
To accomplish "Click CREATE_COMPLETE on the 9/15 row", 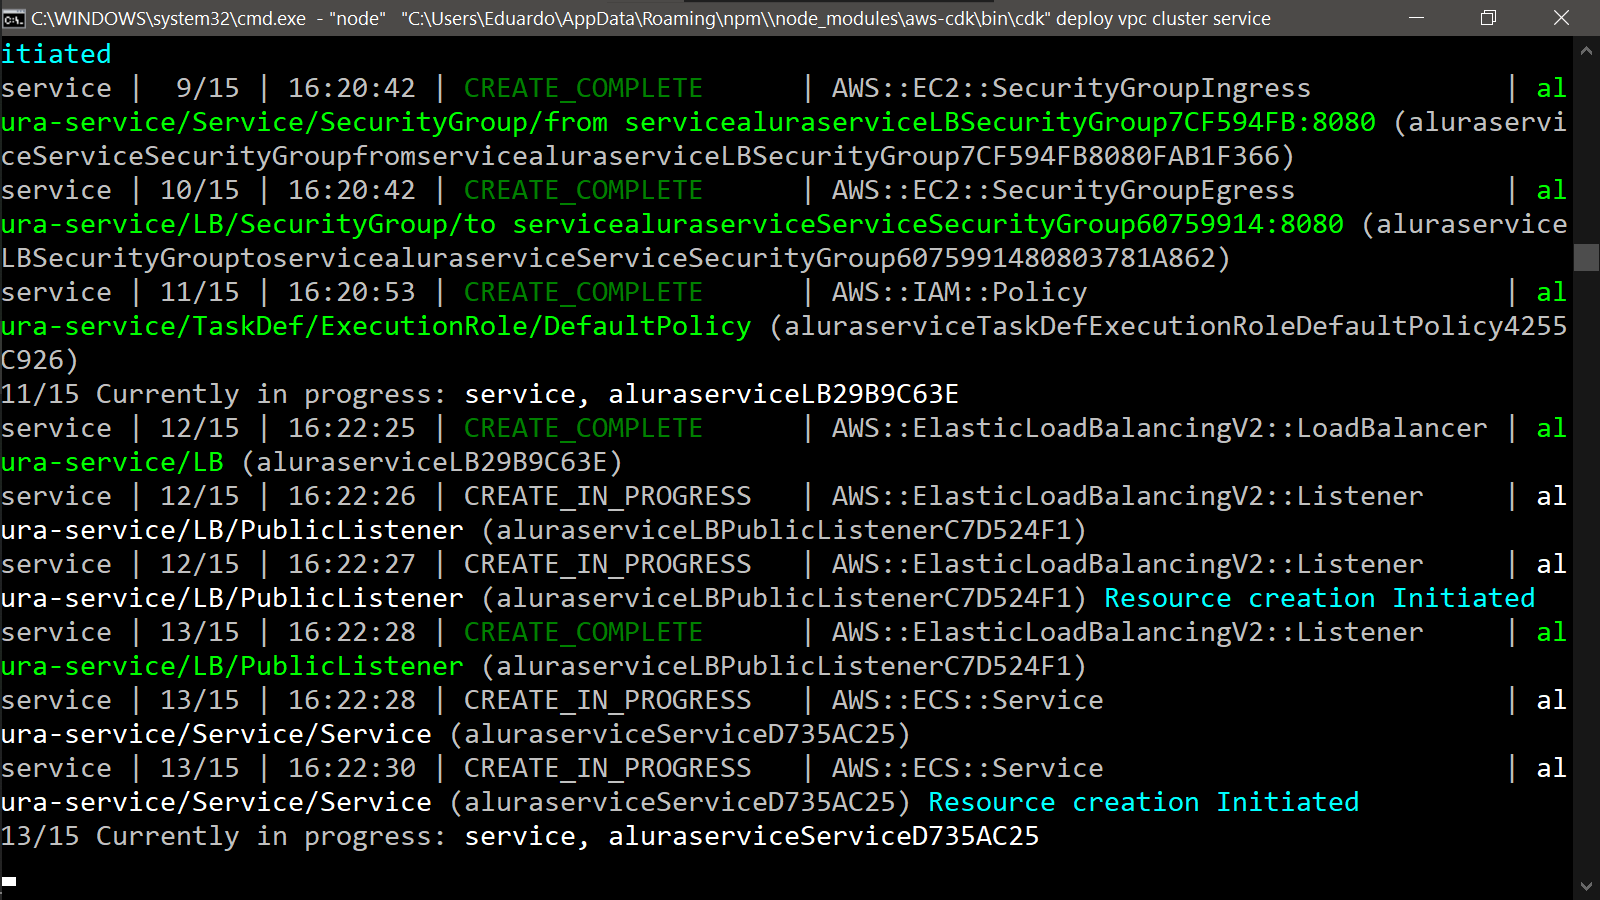I will [583, 88].
